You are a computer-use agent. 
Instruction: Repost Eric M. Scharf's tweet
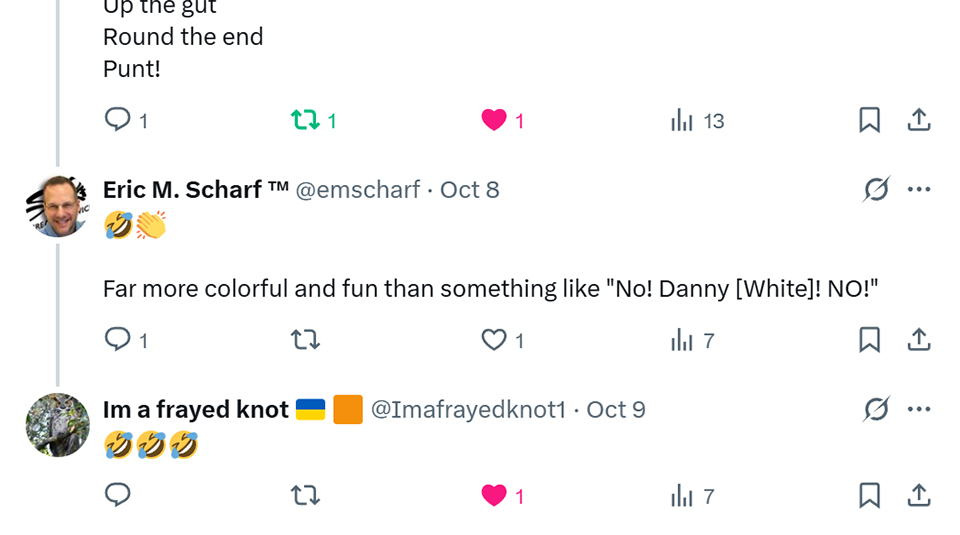pyautogui.click(x=305, y=340)
